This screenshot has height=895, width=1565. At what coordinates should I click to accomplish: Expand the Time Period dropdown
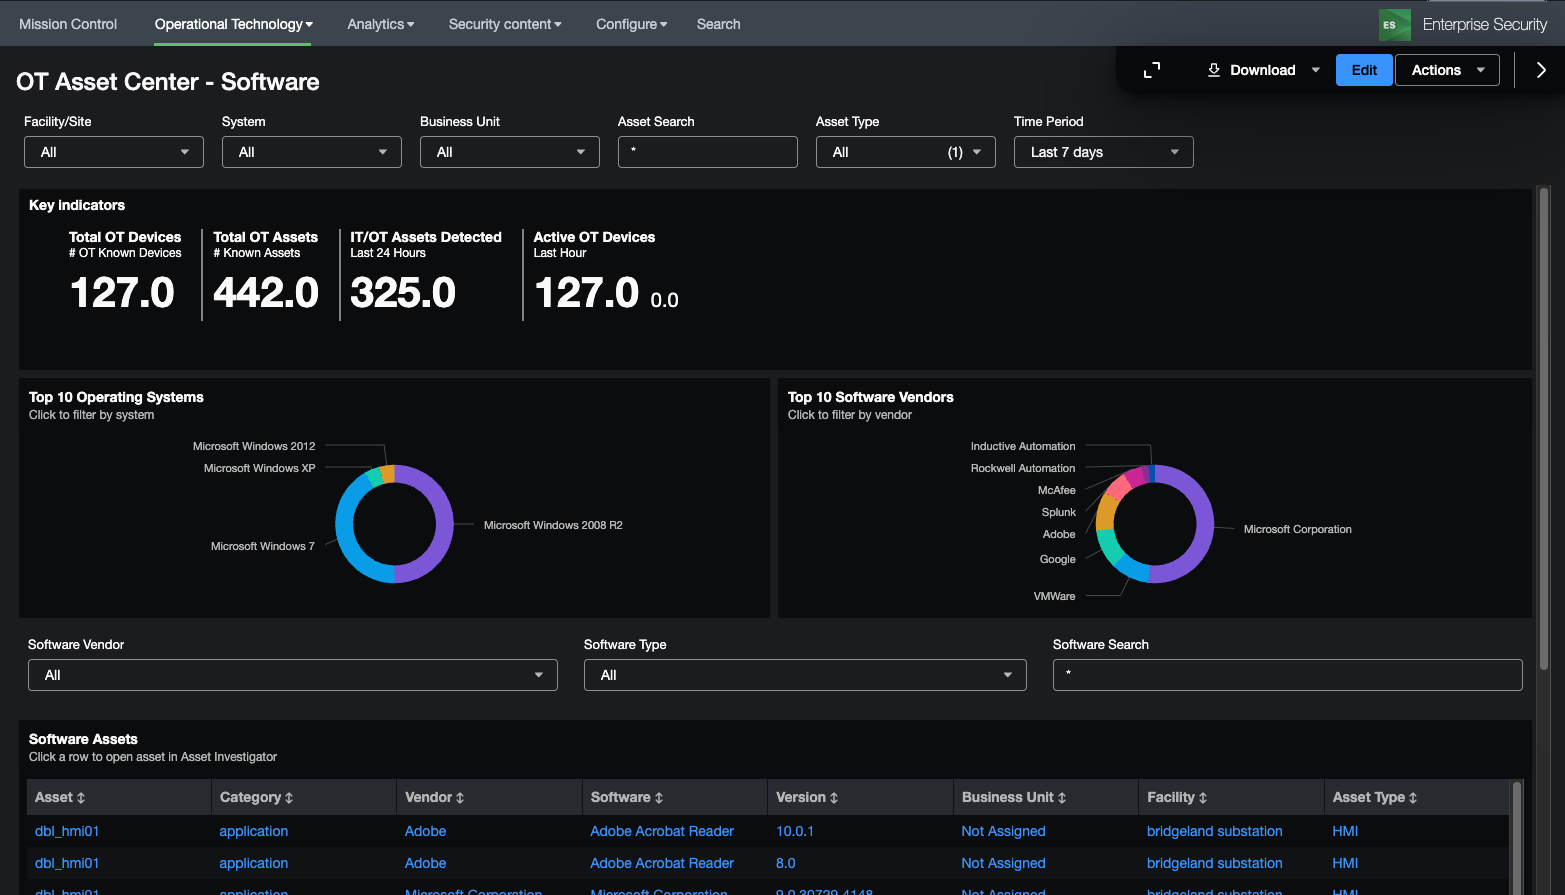tap(1103, 152)
